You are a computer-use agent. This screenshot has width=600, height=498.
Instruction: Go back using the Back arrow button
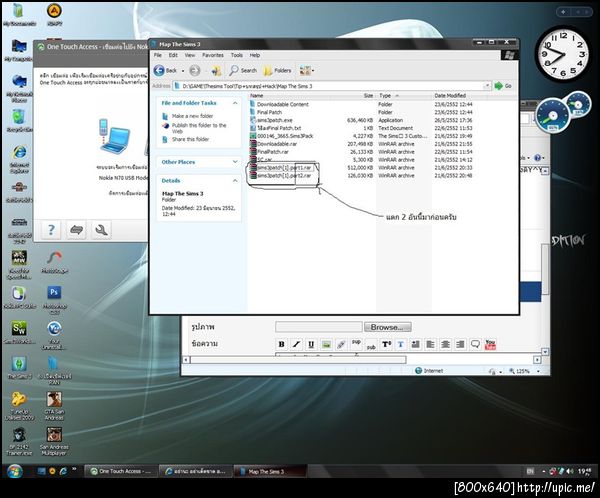point(165,70)
